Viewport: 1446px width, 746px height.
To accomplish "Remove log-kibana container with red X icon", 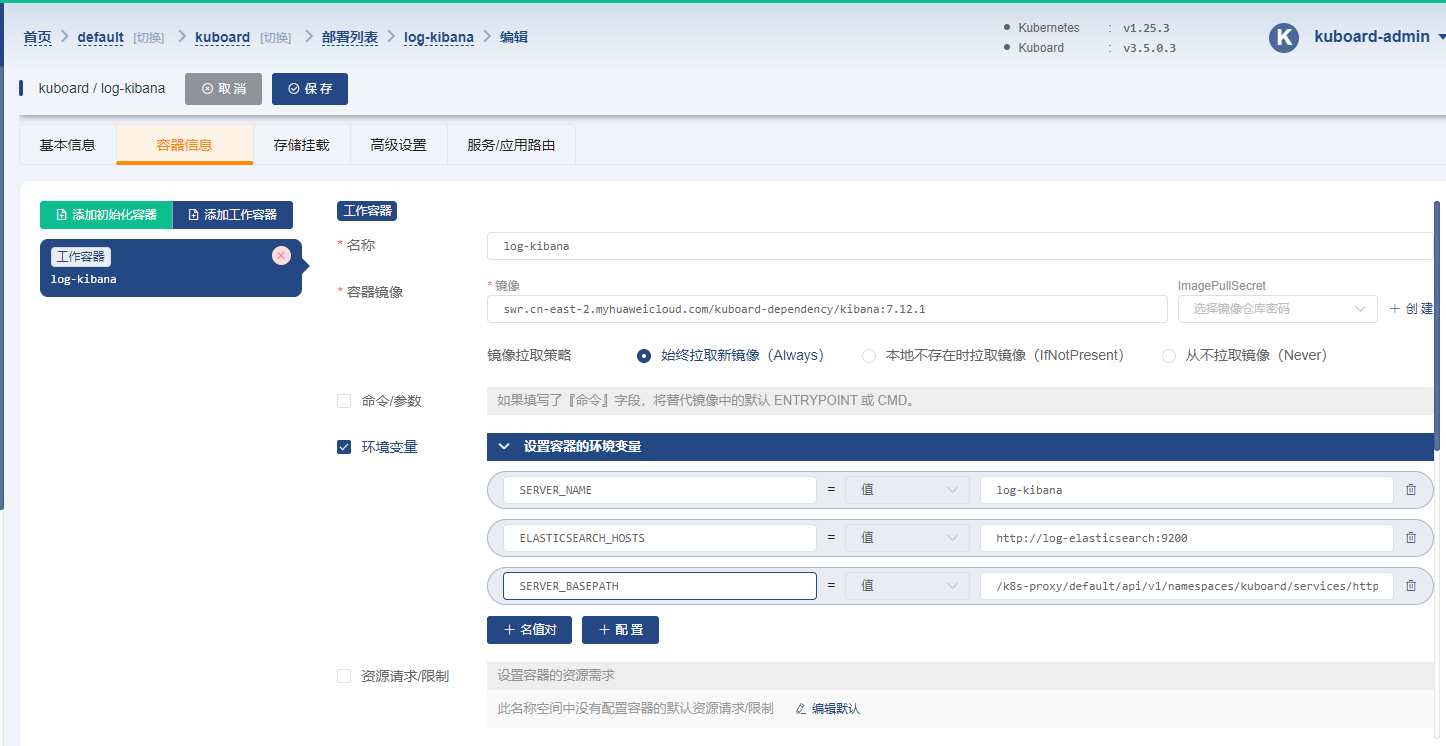I will (x=281, y=256).
